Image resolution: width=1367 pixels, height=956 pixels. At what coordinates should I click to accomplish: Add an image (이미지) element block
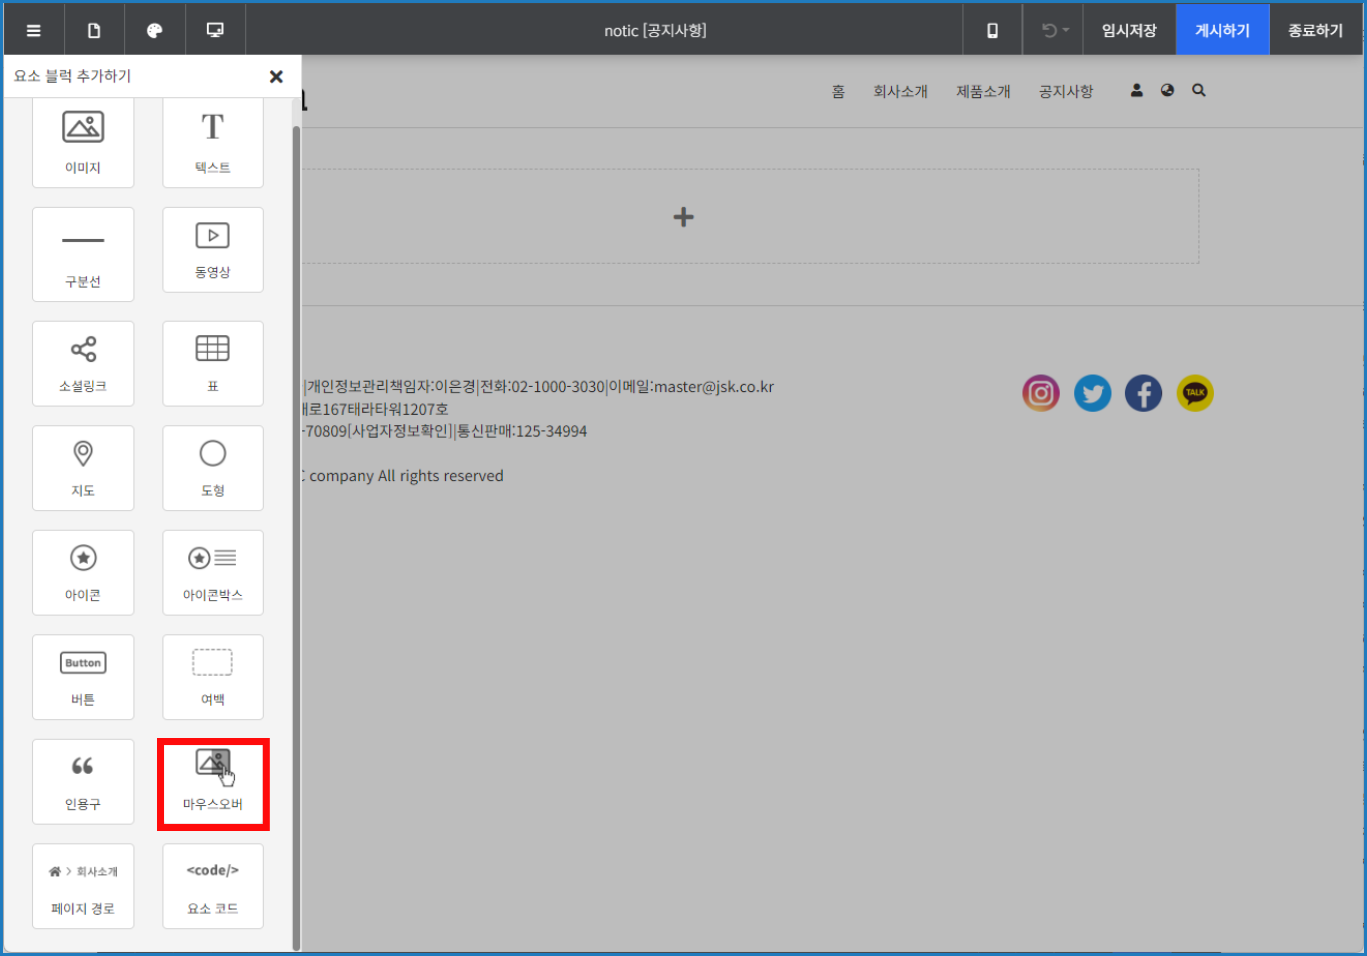point(83,142)
